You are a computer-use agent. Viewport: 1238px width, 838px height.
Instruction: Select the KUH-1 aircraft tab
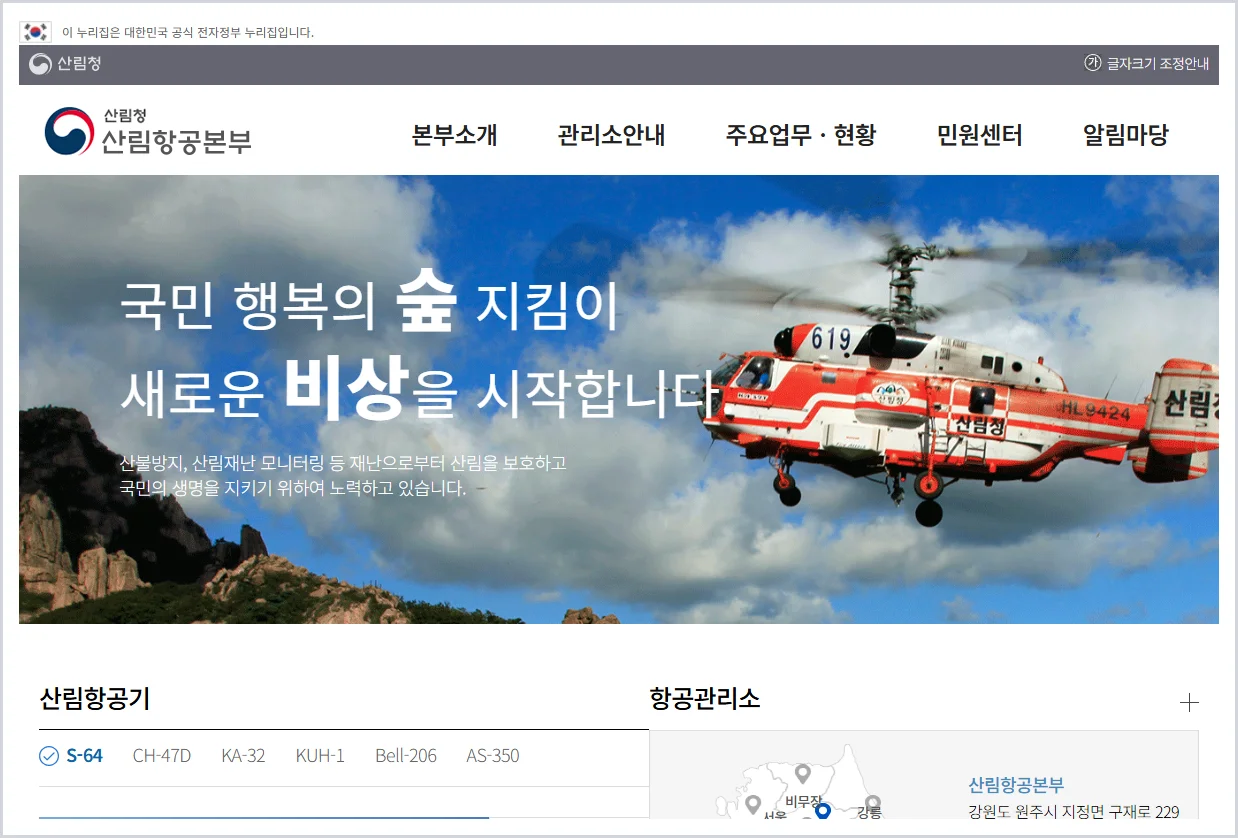(320, 756)
